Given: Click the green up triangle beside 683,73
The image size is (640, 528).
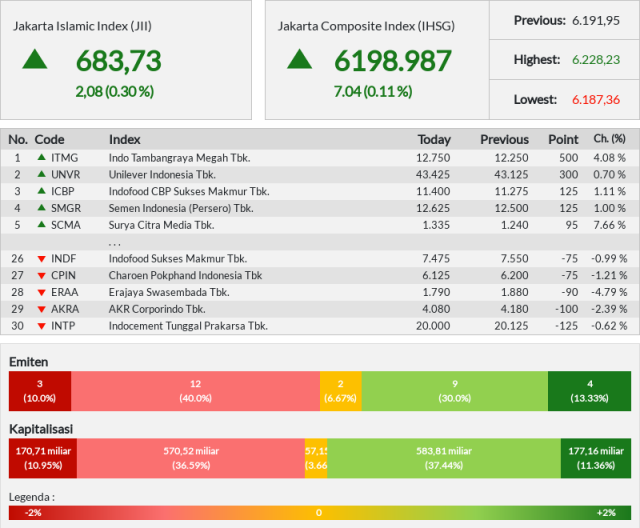Looking at the screenshot, I should (x=35, y=59).
